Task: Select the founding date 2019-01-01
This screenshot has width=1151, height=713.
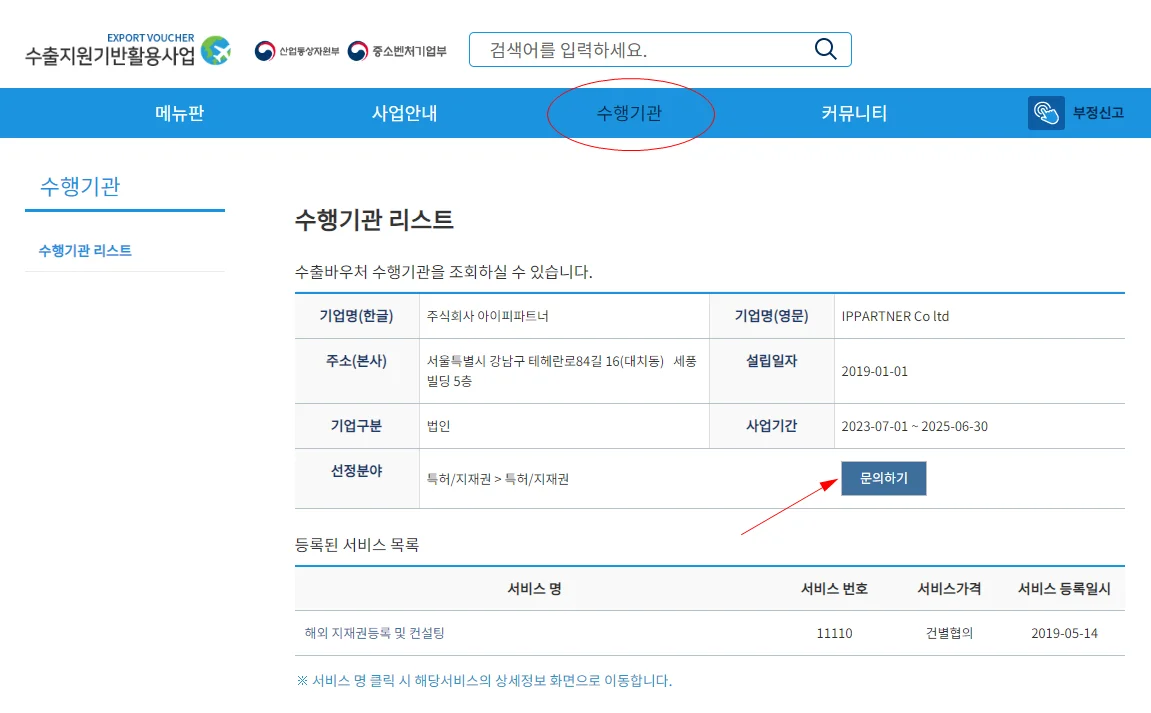Action: (x=874, y=371)
